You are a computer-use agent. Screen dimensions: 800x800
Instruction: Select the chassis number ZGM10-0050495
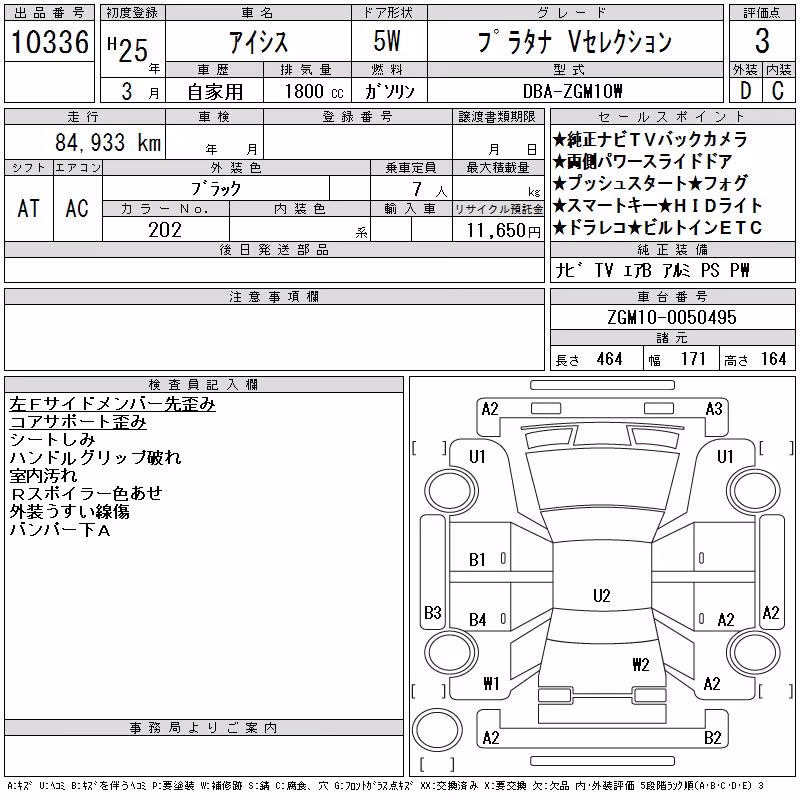672,317
